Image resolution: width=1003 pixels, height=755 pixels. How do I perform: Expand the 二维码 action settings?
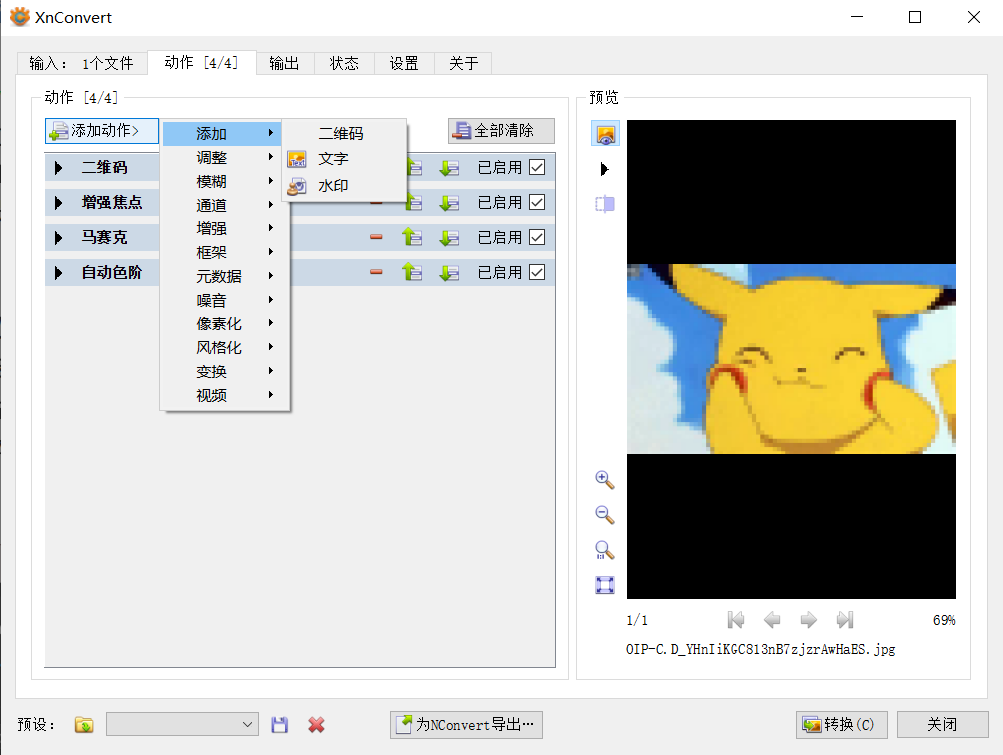tap(59, 168)
